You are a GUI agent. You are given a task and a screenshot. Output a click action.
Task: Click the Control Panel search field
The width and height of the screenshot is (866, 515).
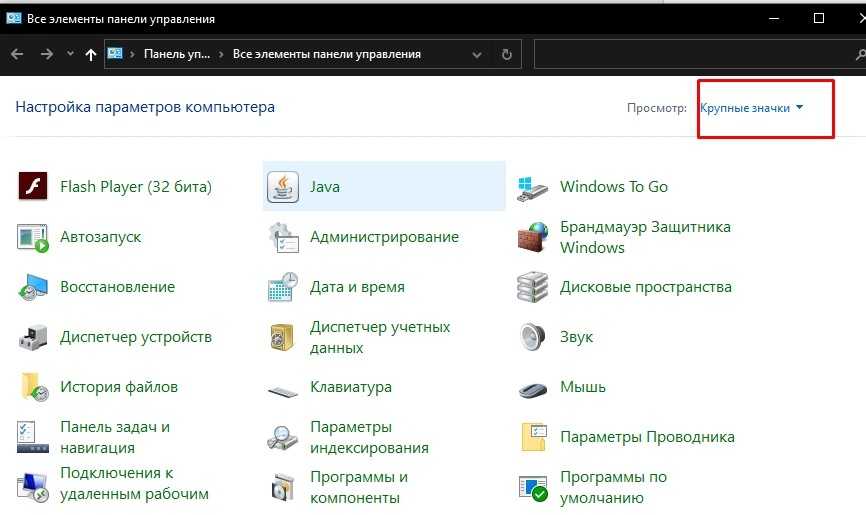pos(690,54)
